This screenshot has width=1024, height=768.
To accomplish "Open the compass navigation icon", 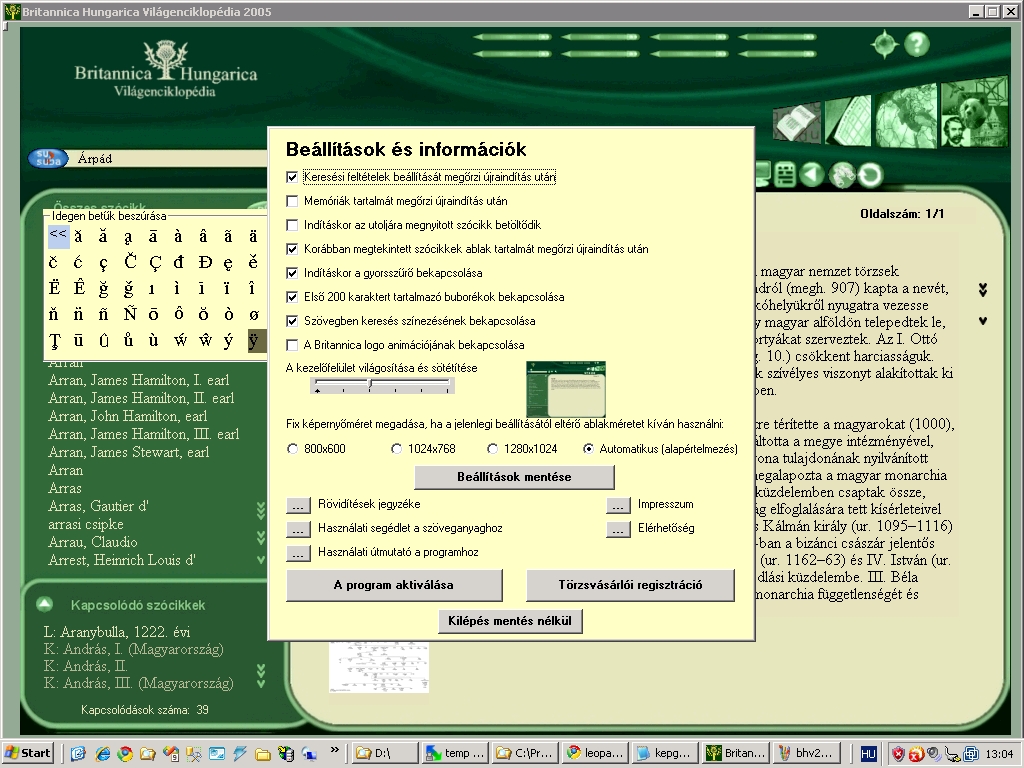I will click(884, 44).
